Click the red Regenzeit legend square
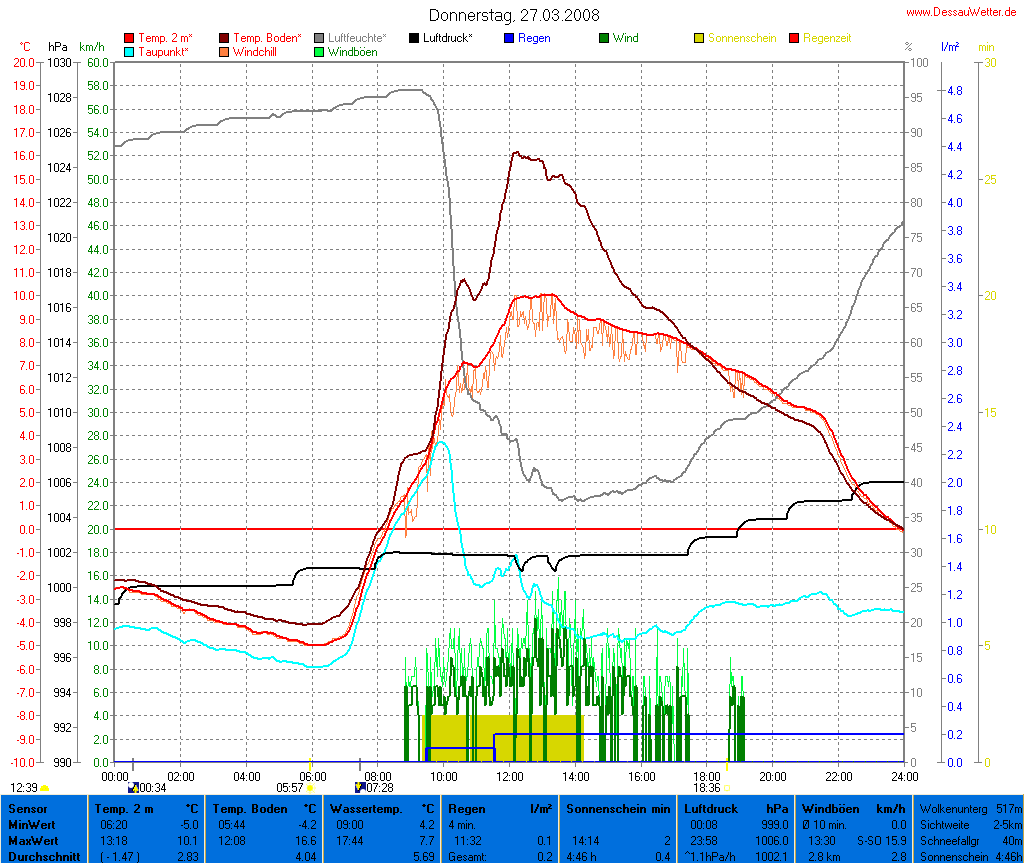This screenshot has width=1024, height=863. click(795, 38)
